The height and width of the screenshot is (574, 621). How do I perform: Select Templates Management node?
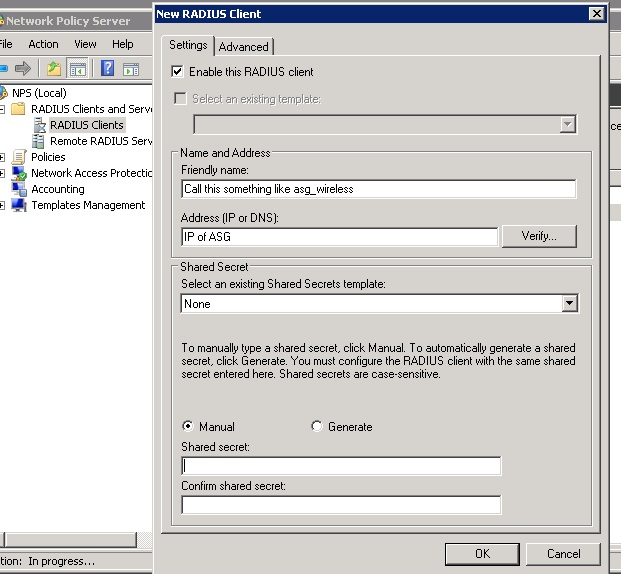(88, 205)
